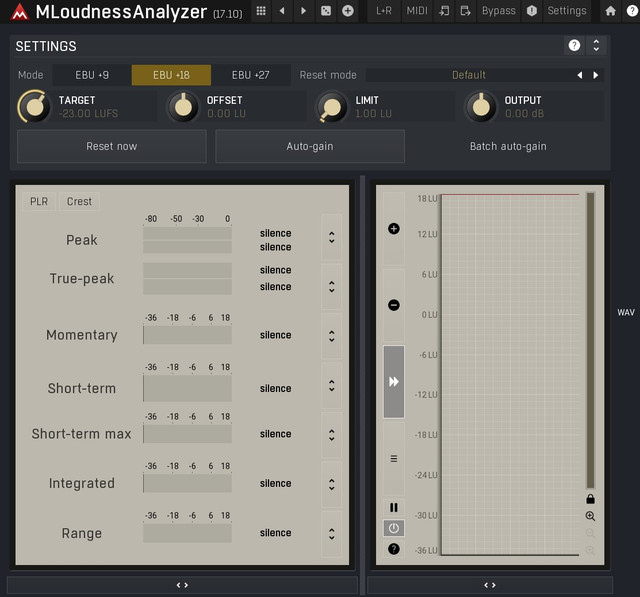Click the add preset plus icon
Image resolution: width=640 pixels, height=597 pixels.
[348, 11]
